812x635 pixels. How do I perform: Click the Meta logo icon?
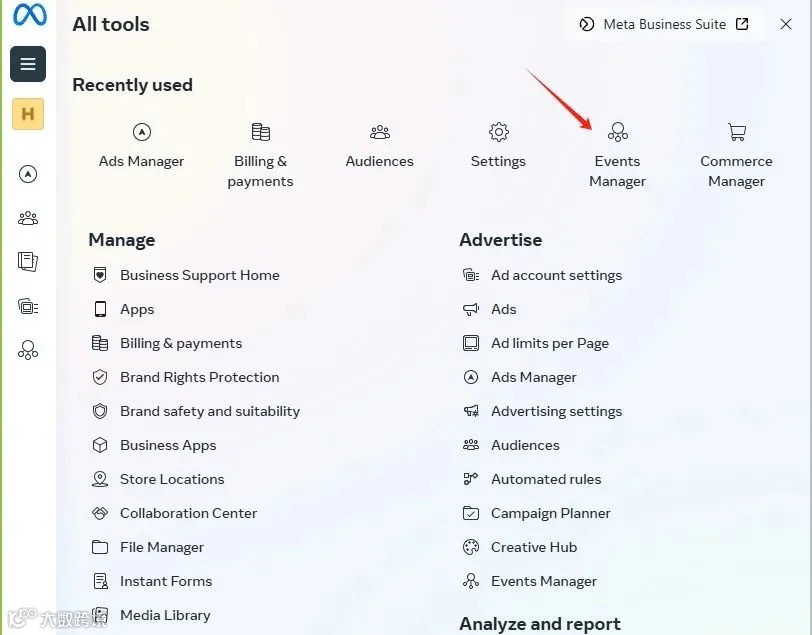point(29,16)
